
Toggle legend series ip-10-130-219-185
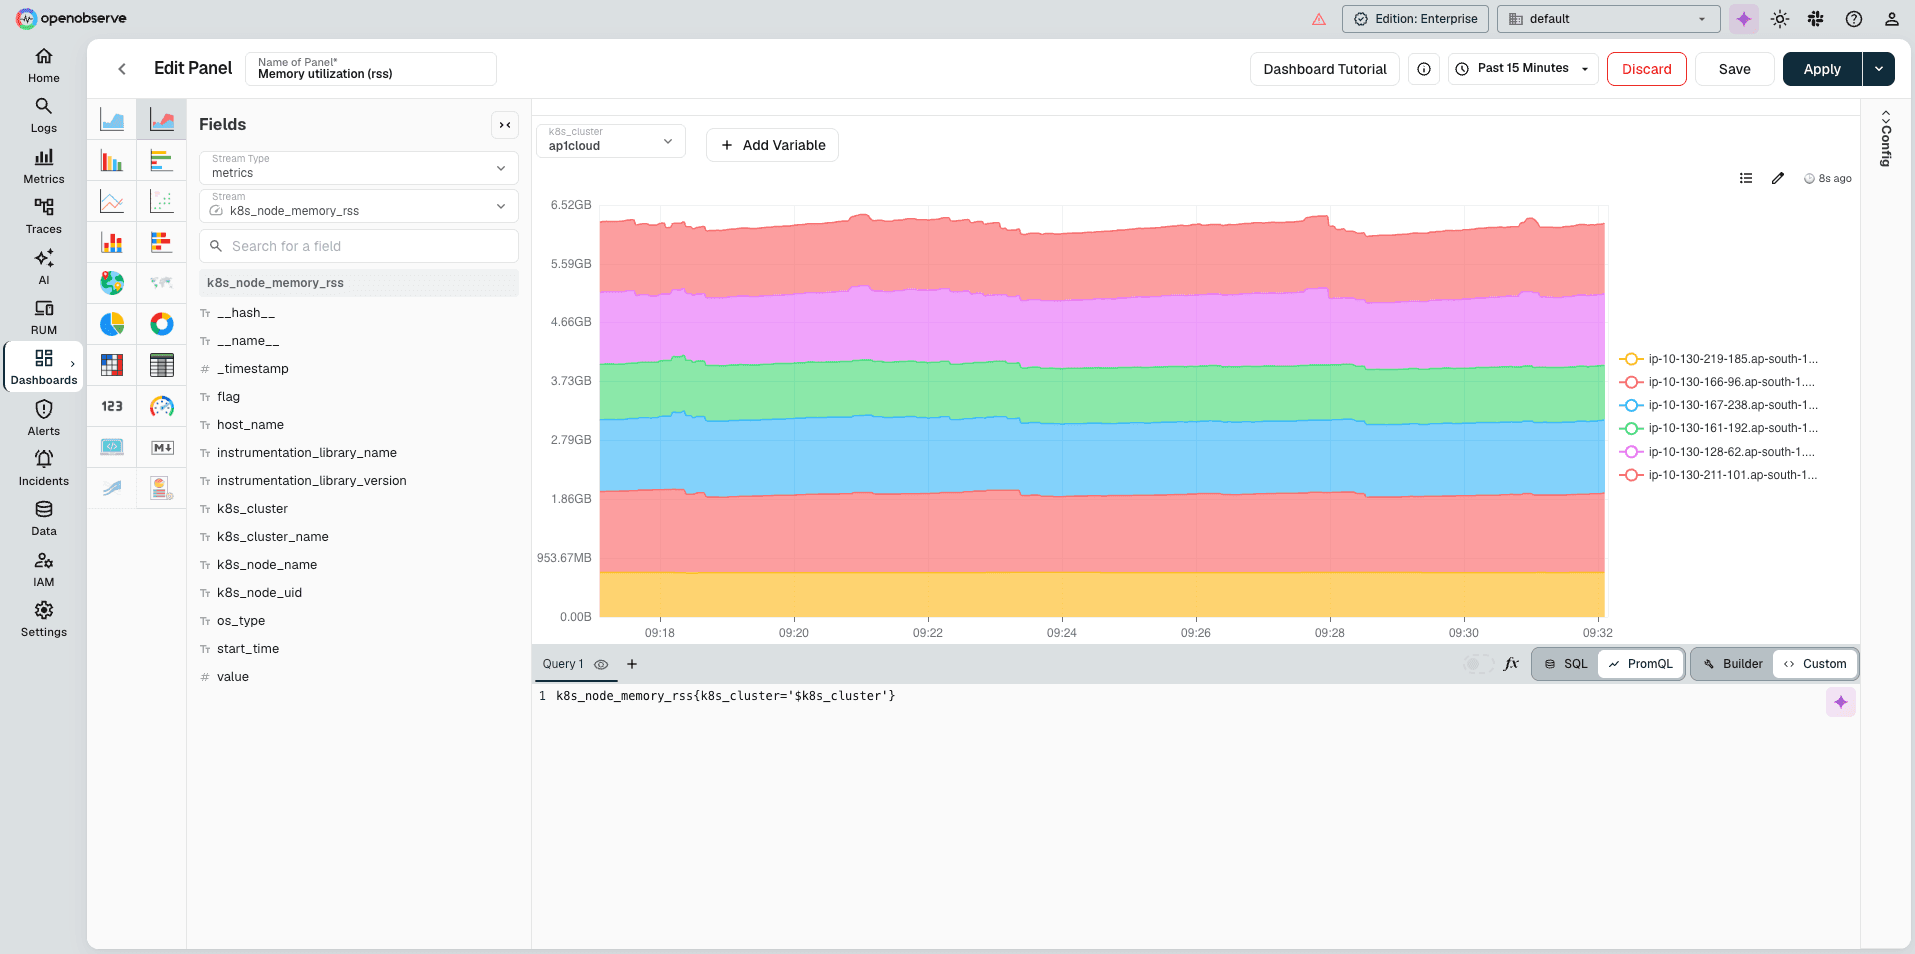pos(1719,359)
